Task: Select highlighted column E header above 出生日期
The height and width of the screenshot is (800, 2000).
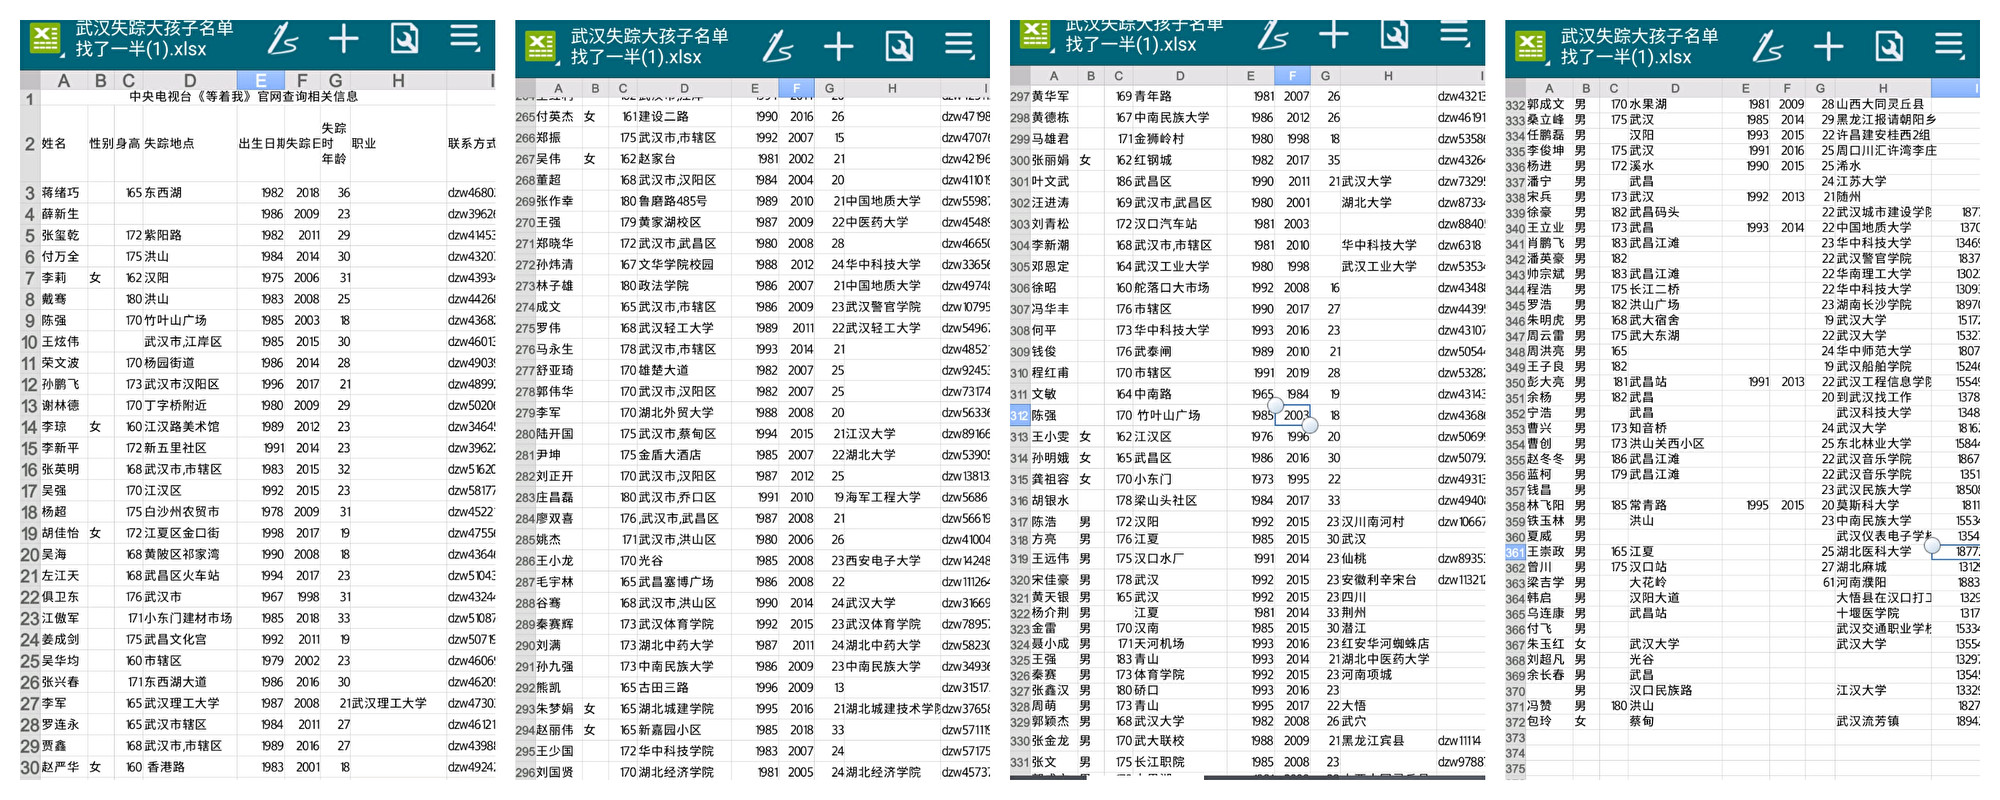Action: pyautogui.click(x=260, y=80)
